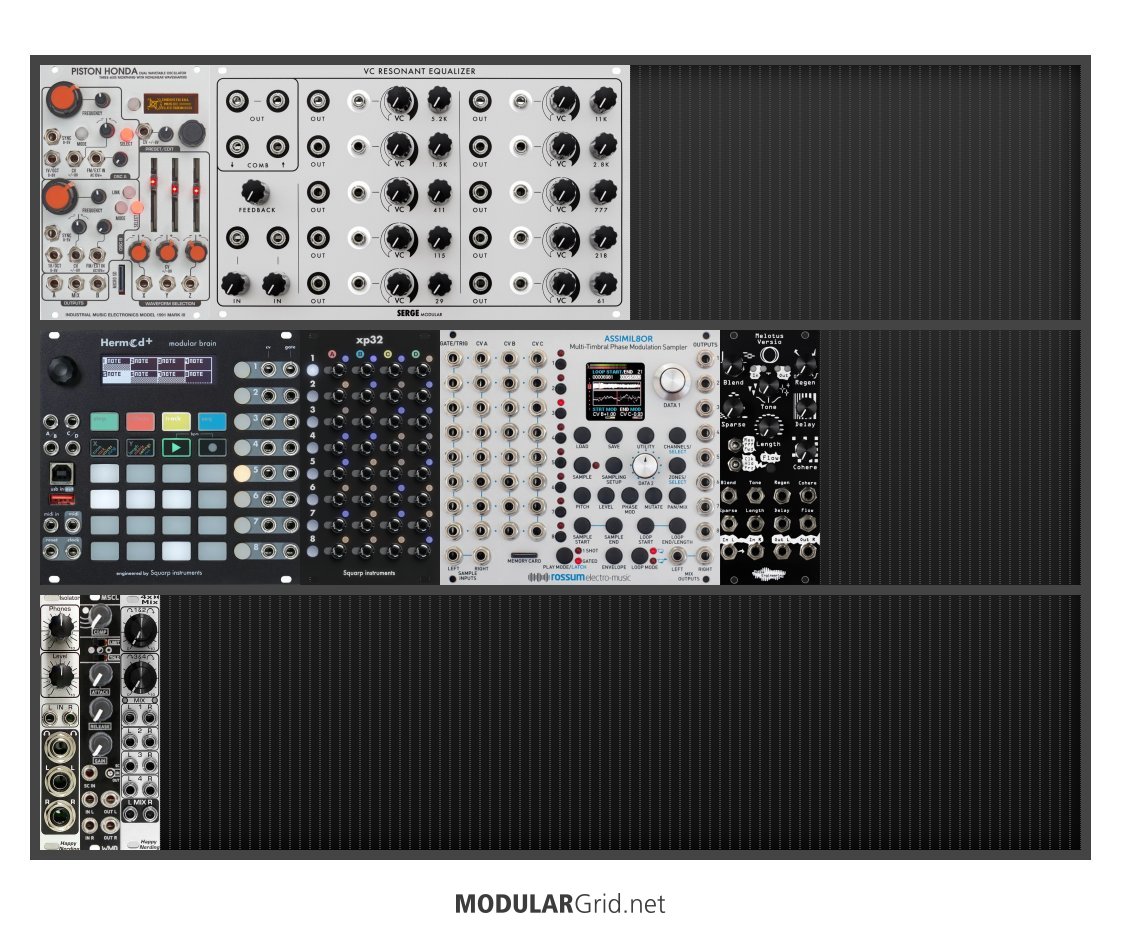Click Piston Honda OSC A orange frequency knob
The image size is (1121, 925).
64,99
